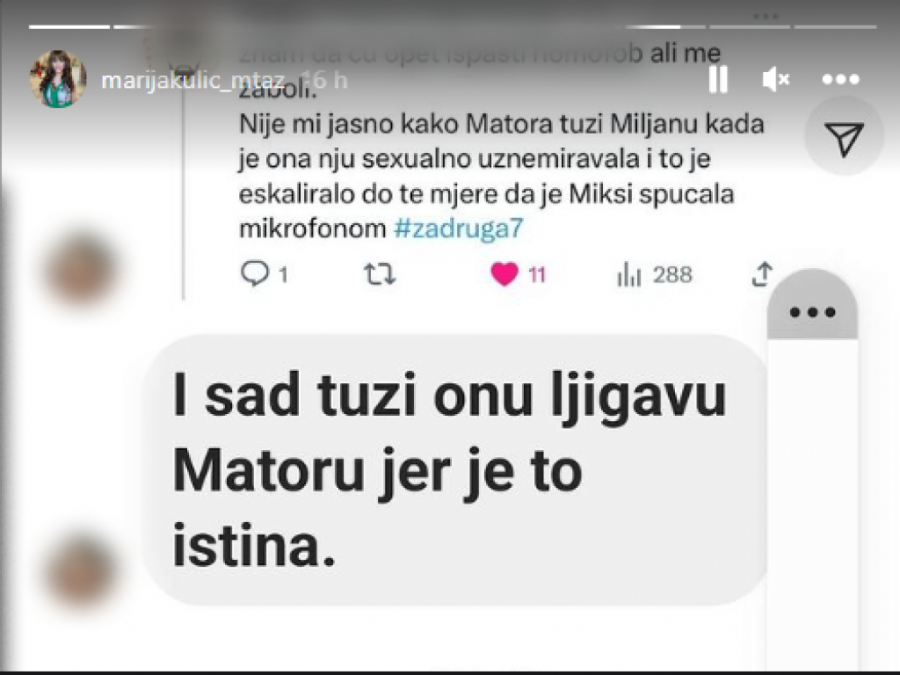
Task: Share the tweet using upload icon
Action: coord(762,274)
